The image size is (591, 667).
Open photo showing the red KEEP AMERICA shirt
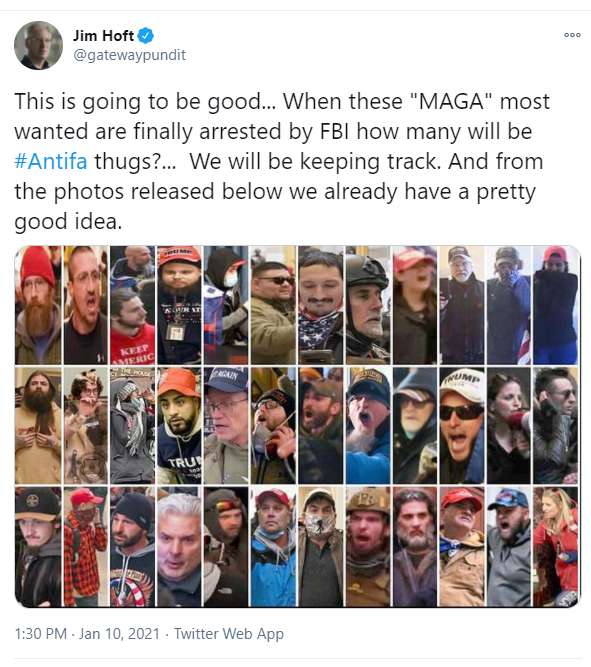[132, 305]
